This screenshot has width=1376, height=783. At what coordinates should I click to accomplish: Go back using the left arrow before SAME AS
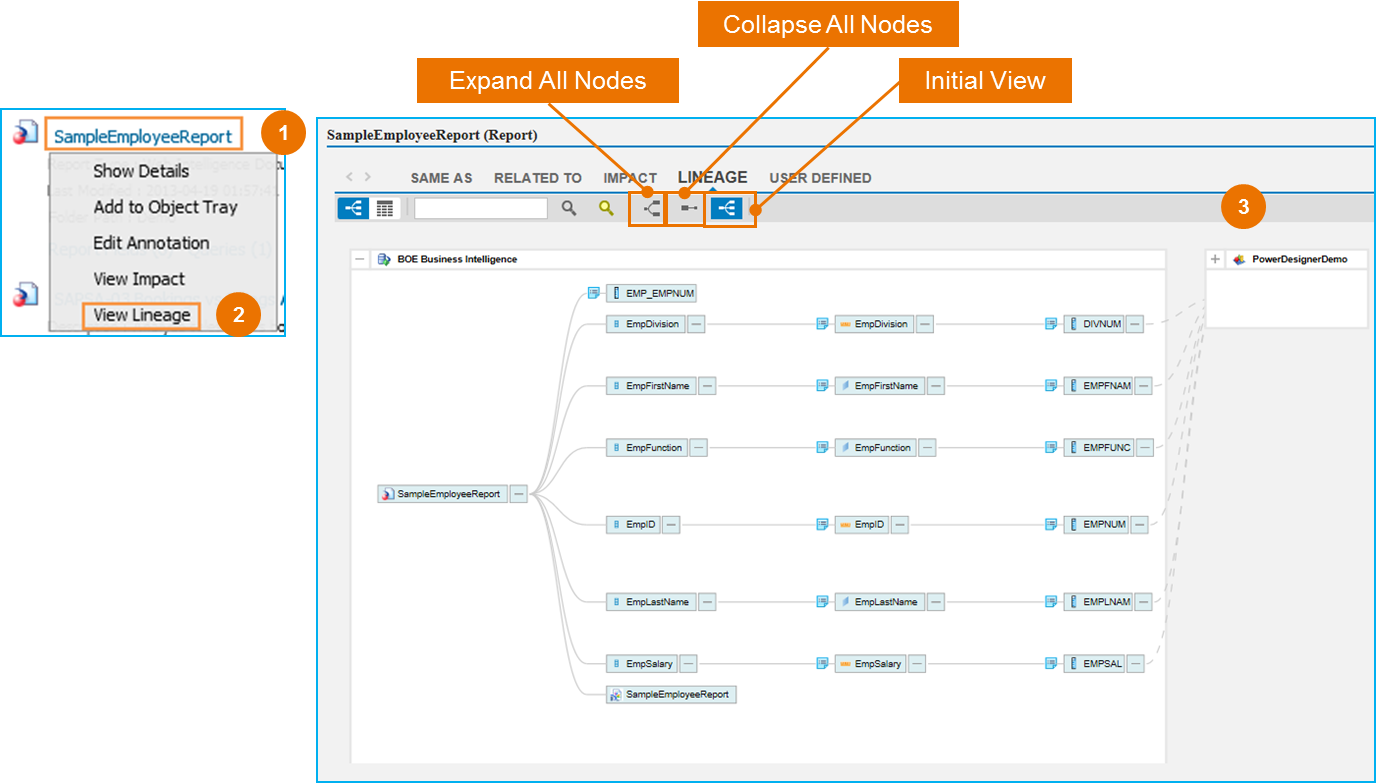(349, 177)
